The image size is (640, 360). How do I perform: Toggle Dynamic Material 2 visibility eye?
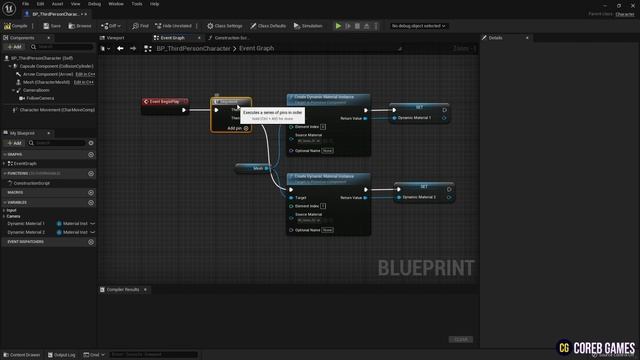[x=93, y=232]
